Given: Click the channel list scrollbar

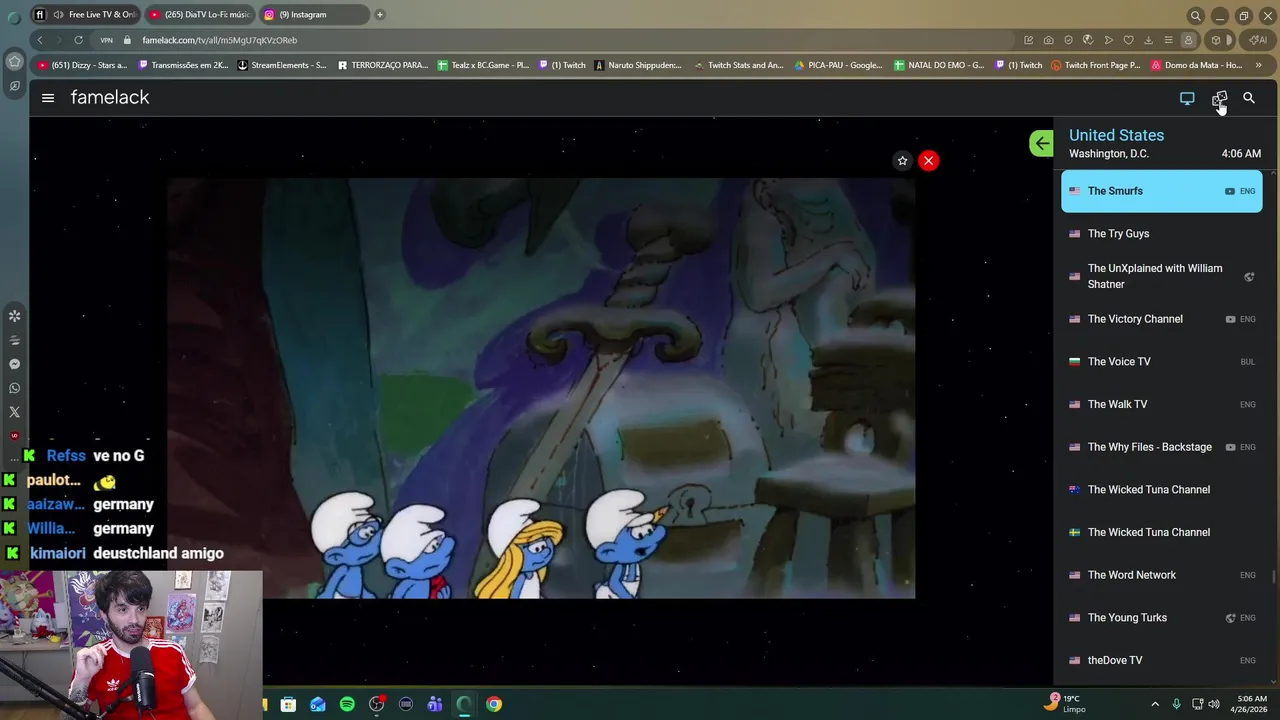Looking at the screenshot, I should pyautogui.click(x=1274, y=577).
